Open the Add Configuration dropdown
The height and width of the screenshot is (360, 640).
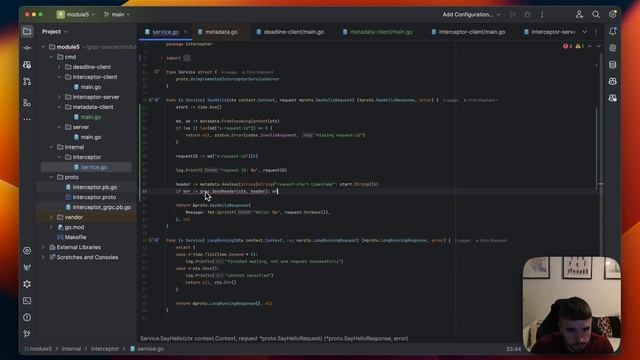click(x=471, y=14)
